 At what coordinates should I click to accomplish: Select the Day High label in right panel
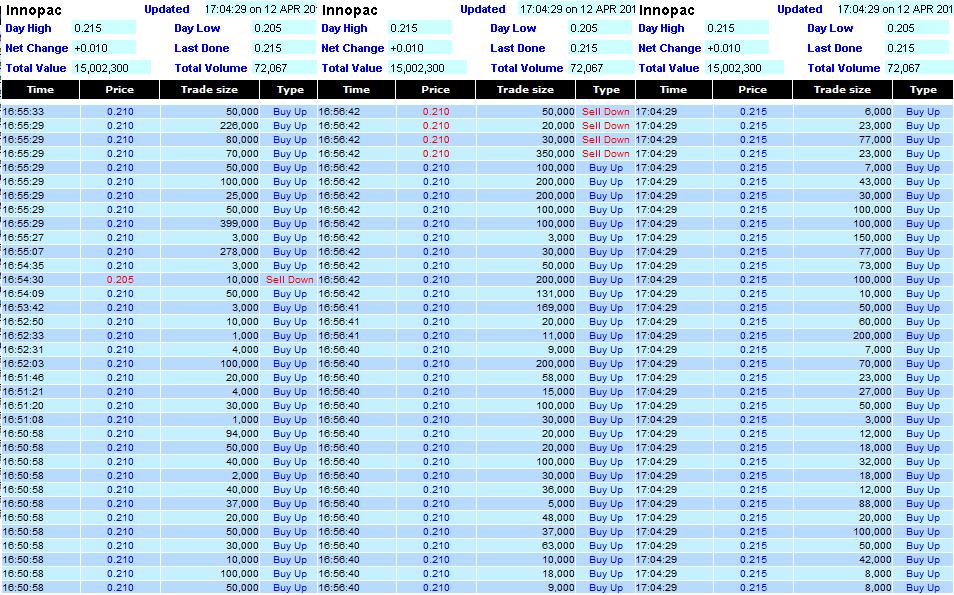661,28
